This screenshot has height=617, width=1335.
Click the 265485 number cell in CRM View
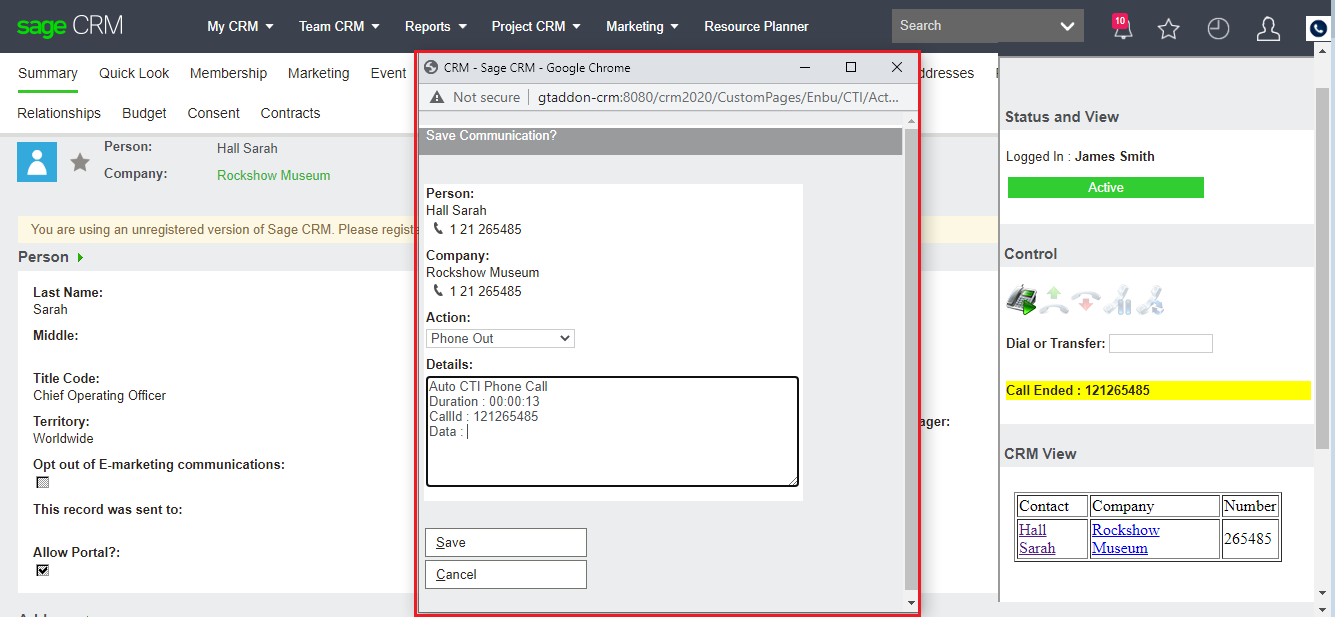click(x=1250, y=539)
